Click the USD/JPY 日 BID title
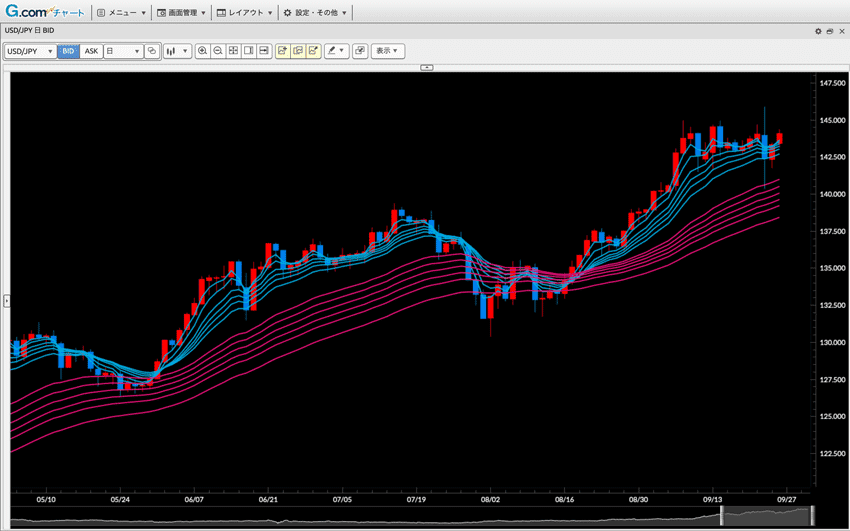850x531 pixels. point(29,31)
